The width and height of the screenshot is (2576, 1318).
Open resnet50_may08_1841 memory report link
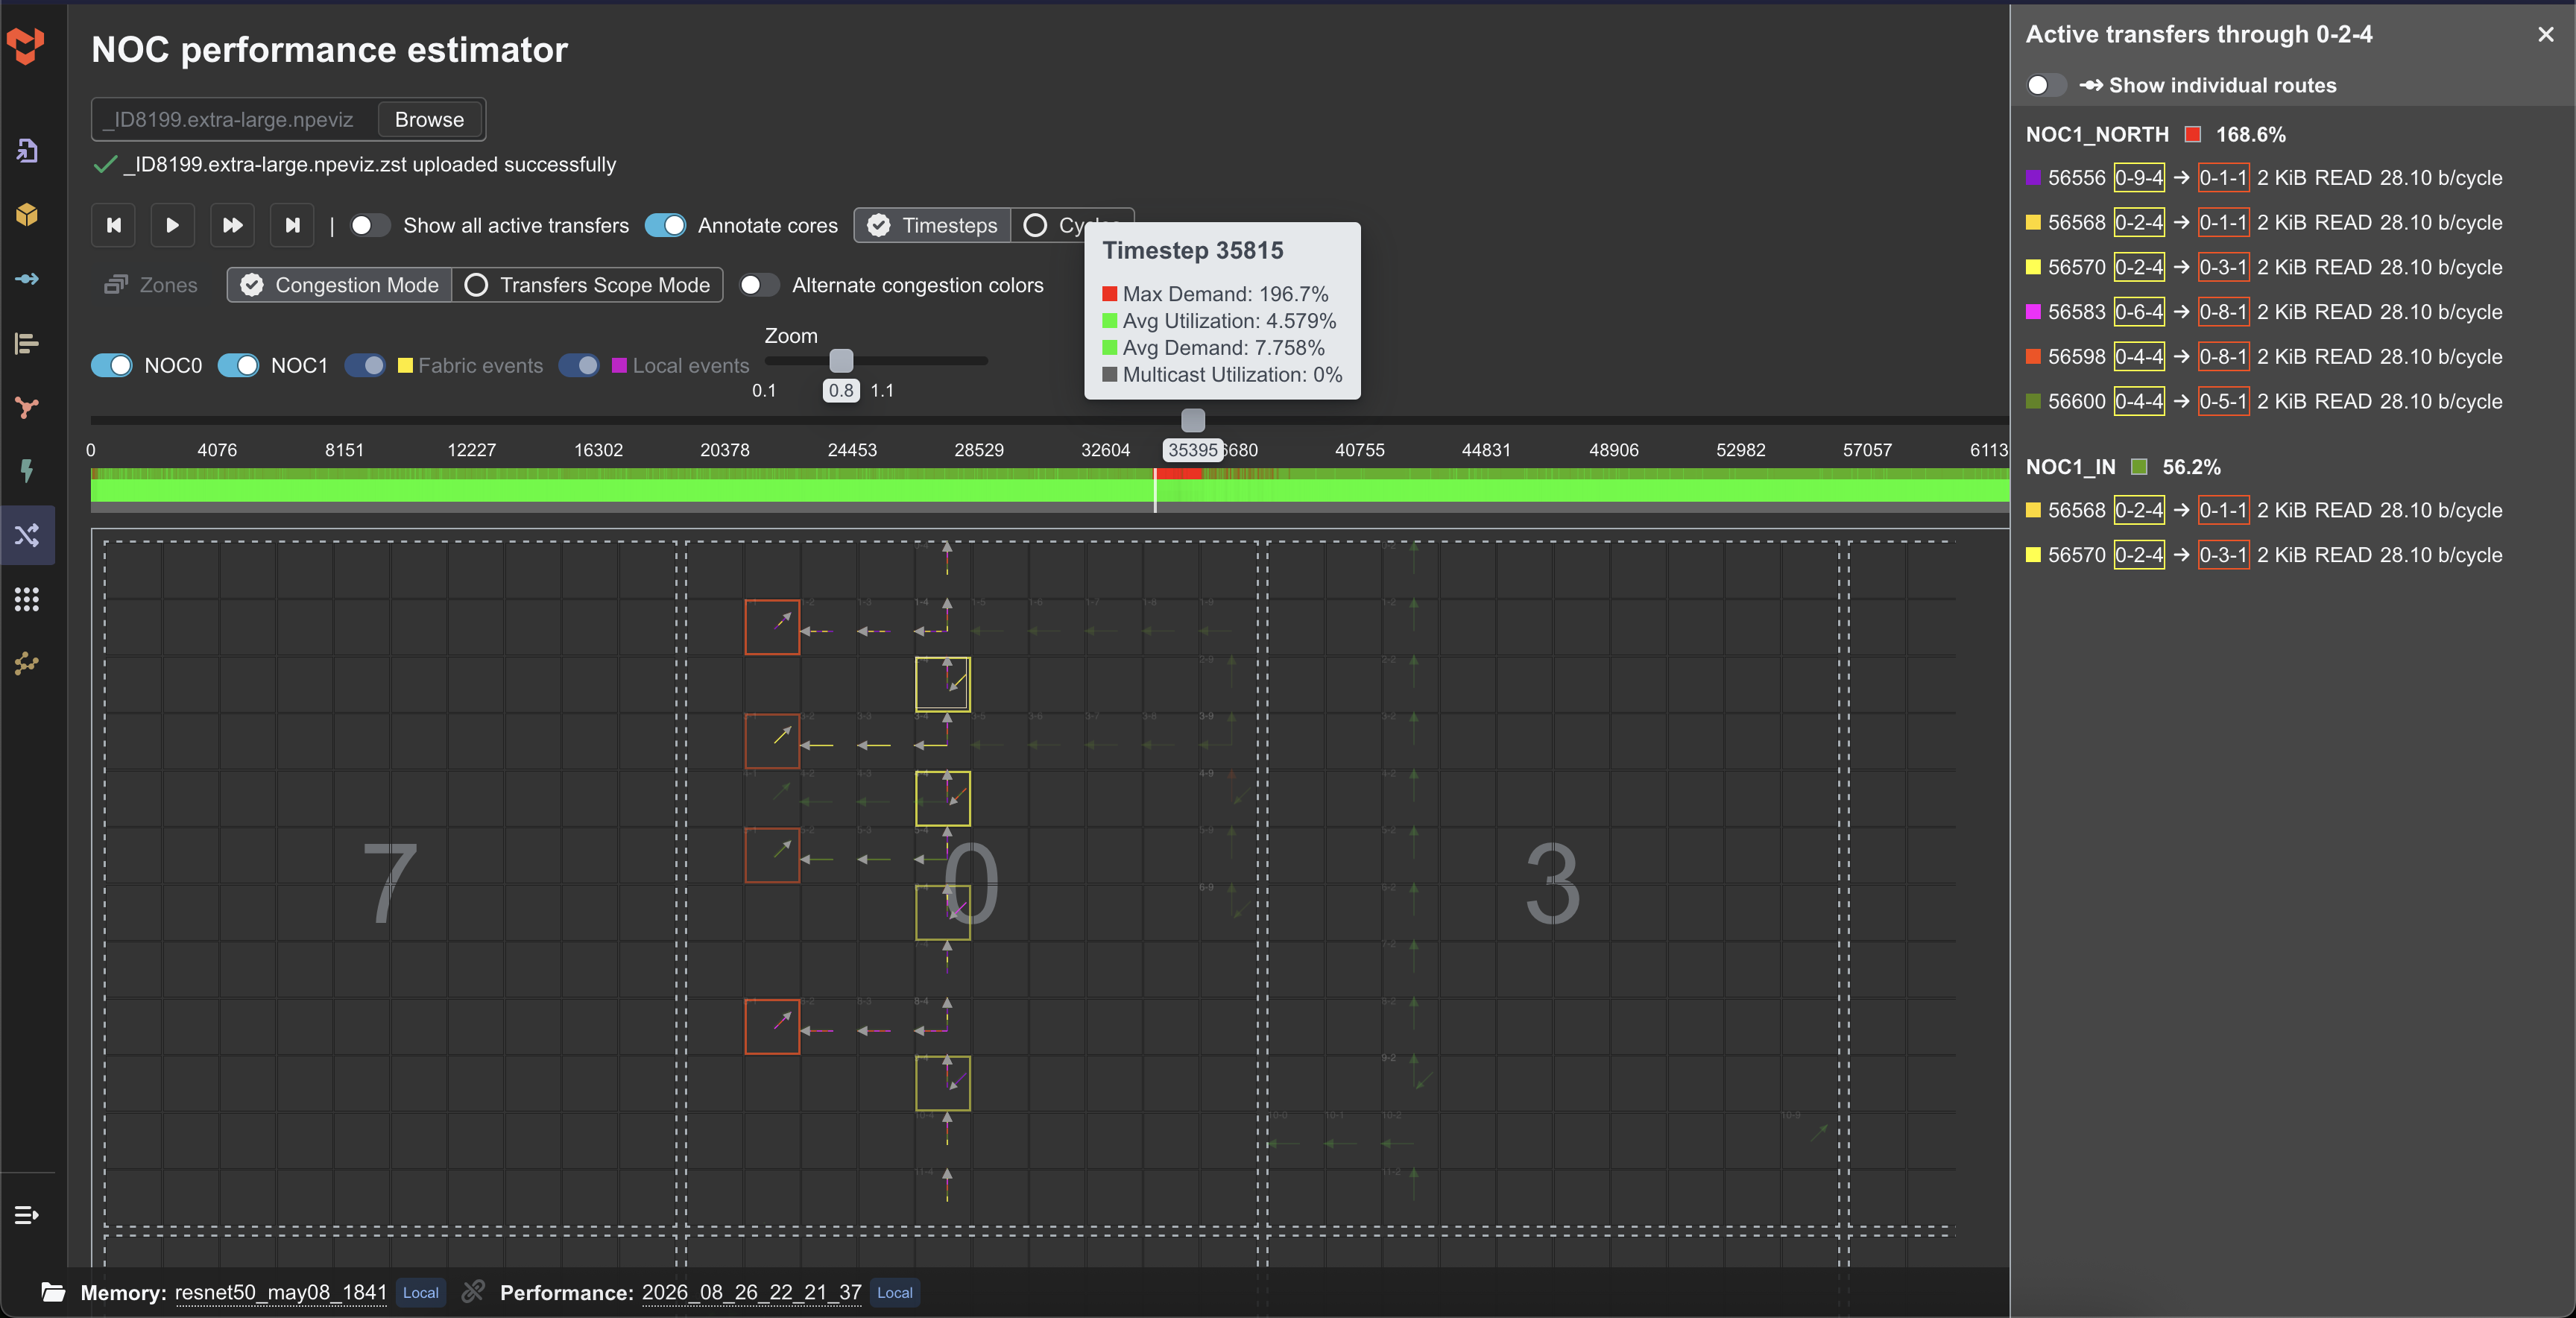pyautogui.click(x=281, y=1292)
